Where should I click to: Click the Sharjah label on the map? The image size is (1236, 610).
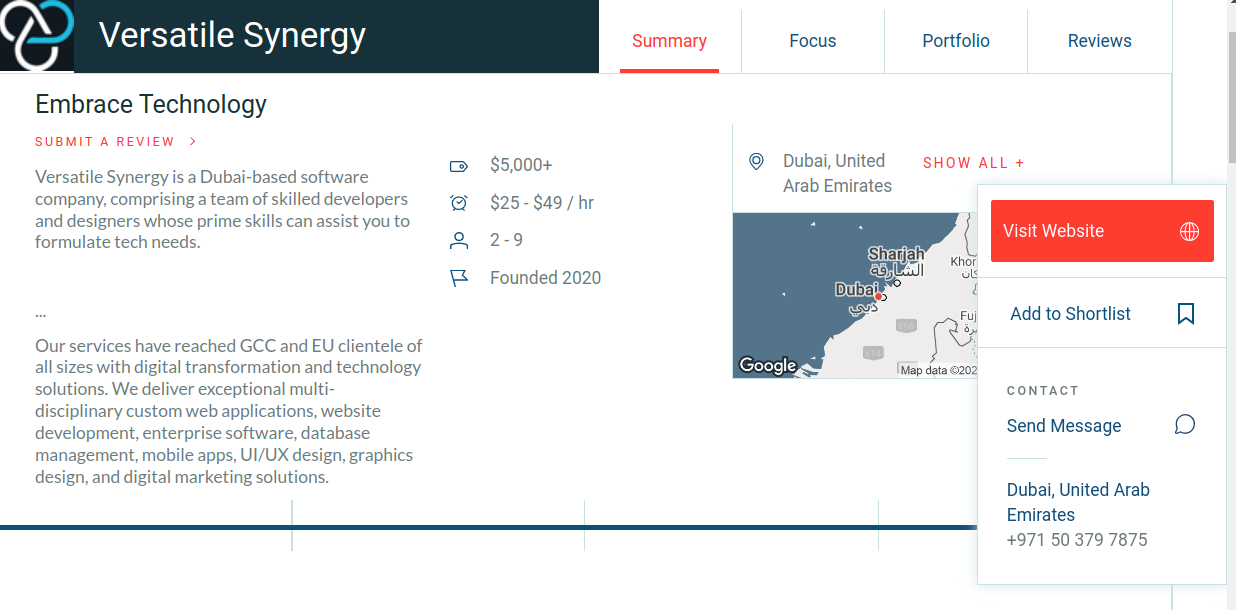click(x=896, y=255)
